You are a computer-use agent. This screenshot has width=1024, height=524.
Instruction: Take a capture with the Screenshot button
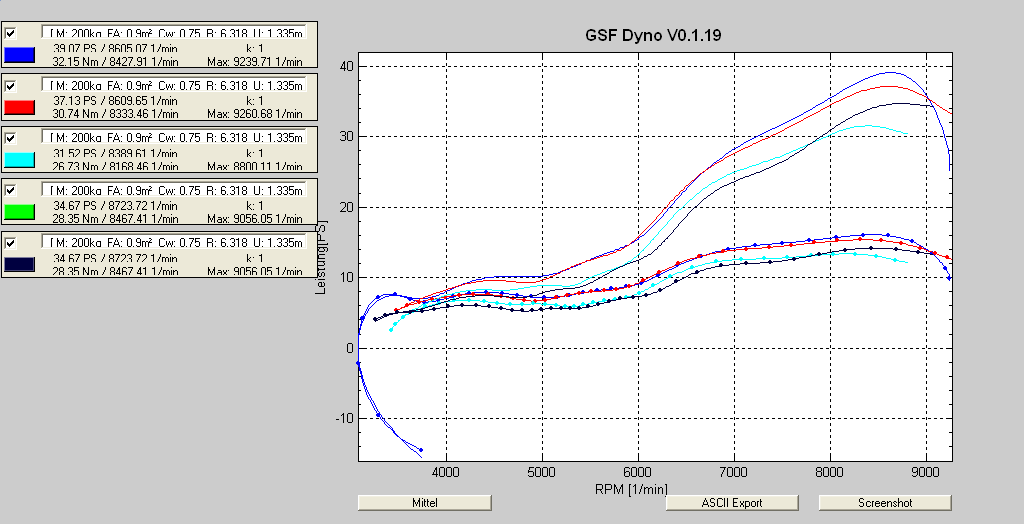(885, 503)
